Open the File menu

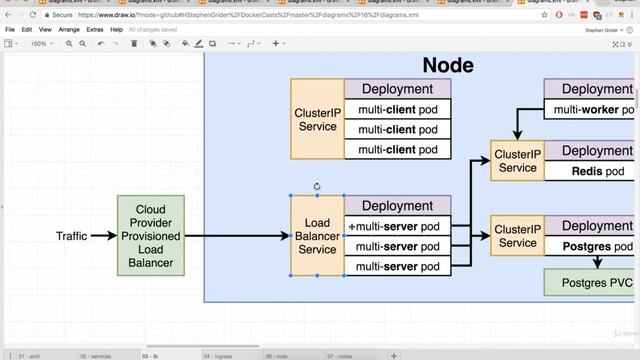pyautogui.click(x=10, y=29)
